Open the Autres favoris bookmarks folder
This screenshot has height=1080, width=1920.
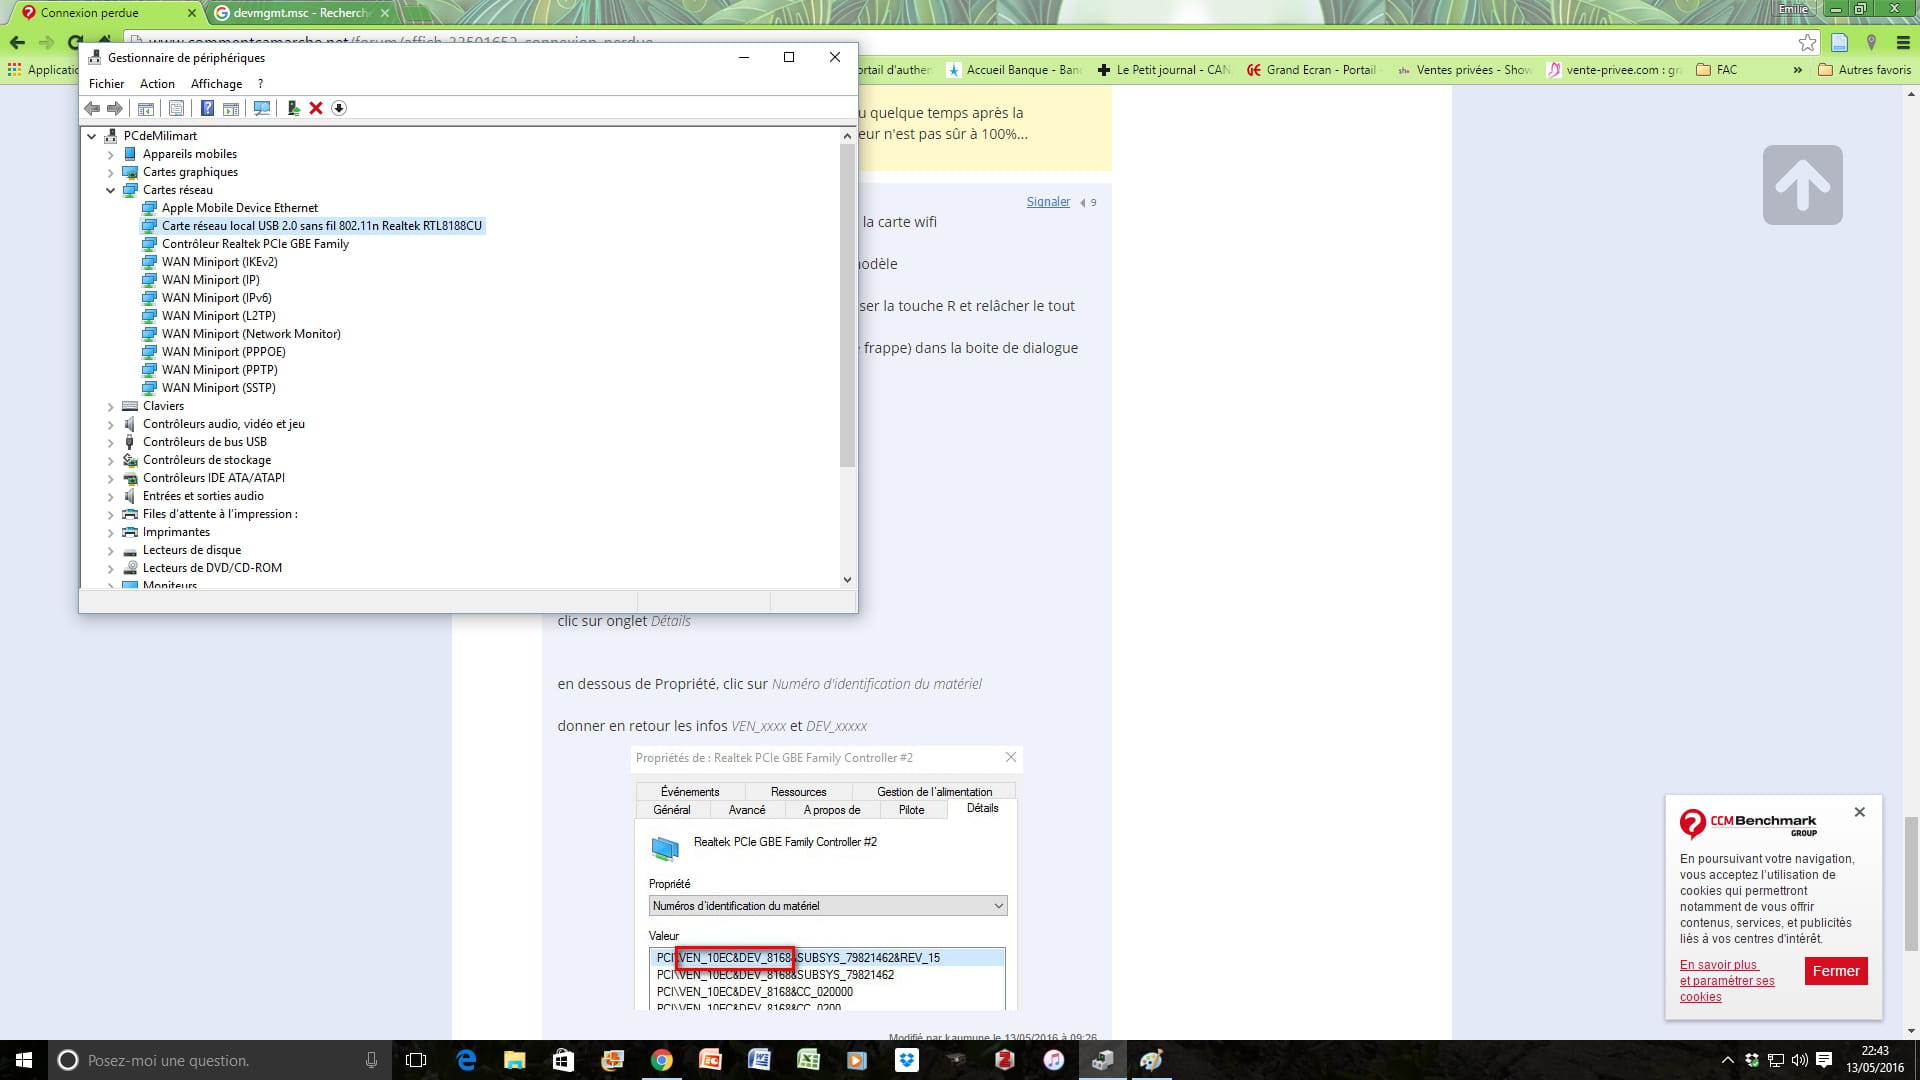tap(1864, 70)
